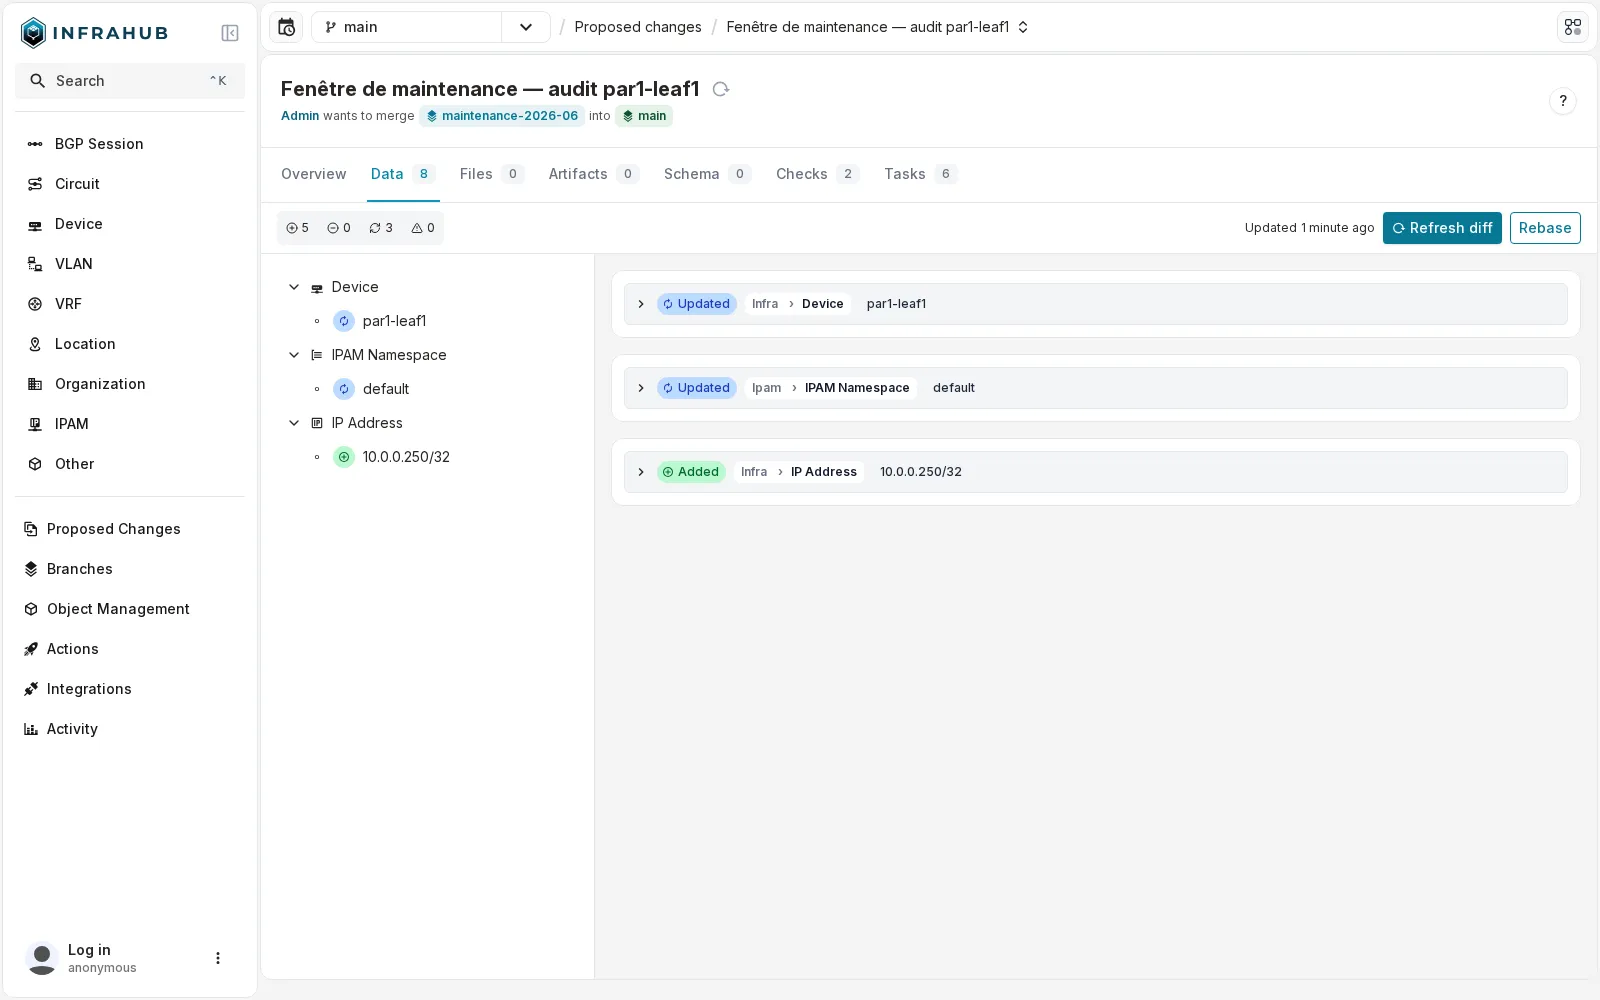Switch to the Artifacts tab

coord(593,174)
